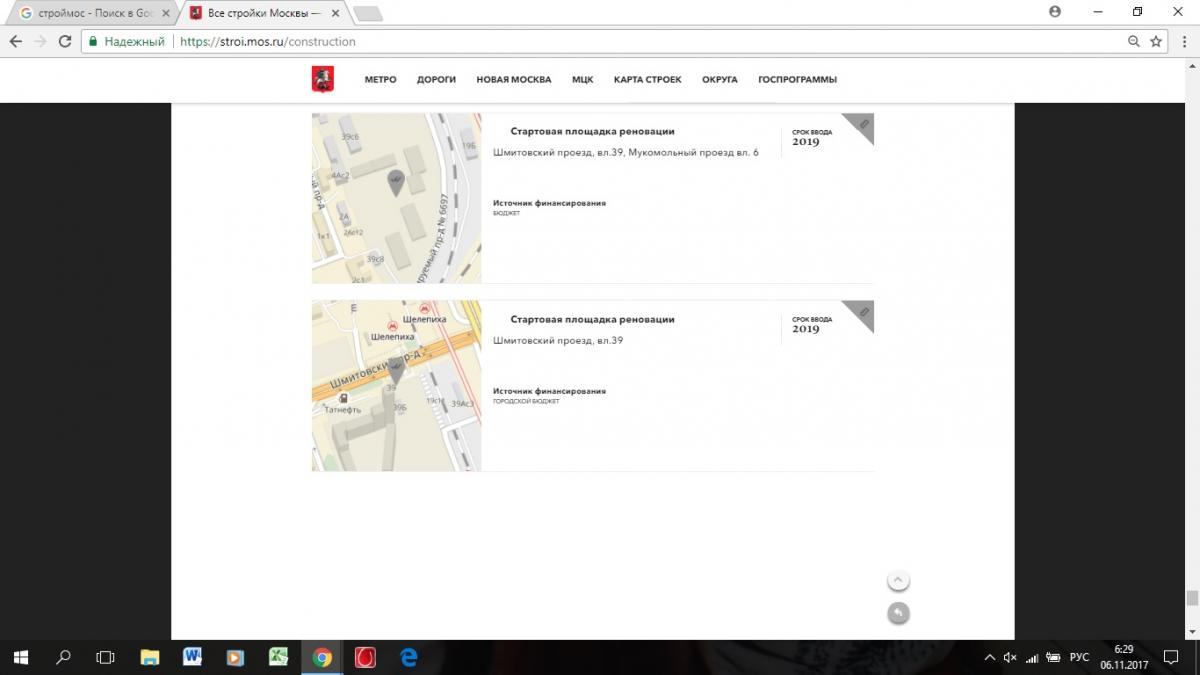Image resolution: width=1200 pixels, height=675 pixels.
Task: Click the Google Chrome taskbar icon
Action: click(322, 657)
